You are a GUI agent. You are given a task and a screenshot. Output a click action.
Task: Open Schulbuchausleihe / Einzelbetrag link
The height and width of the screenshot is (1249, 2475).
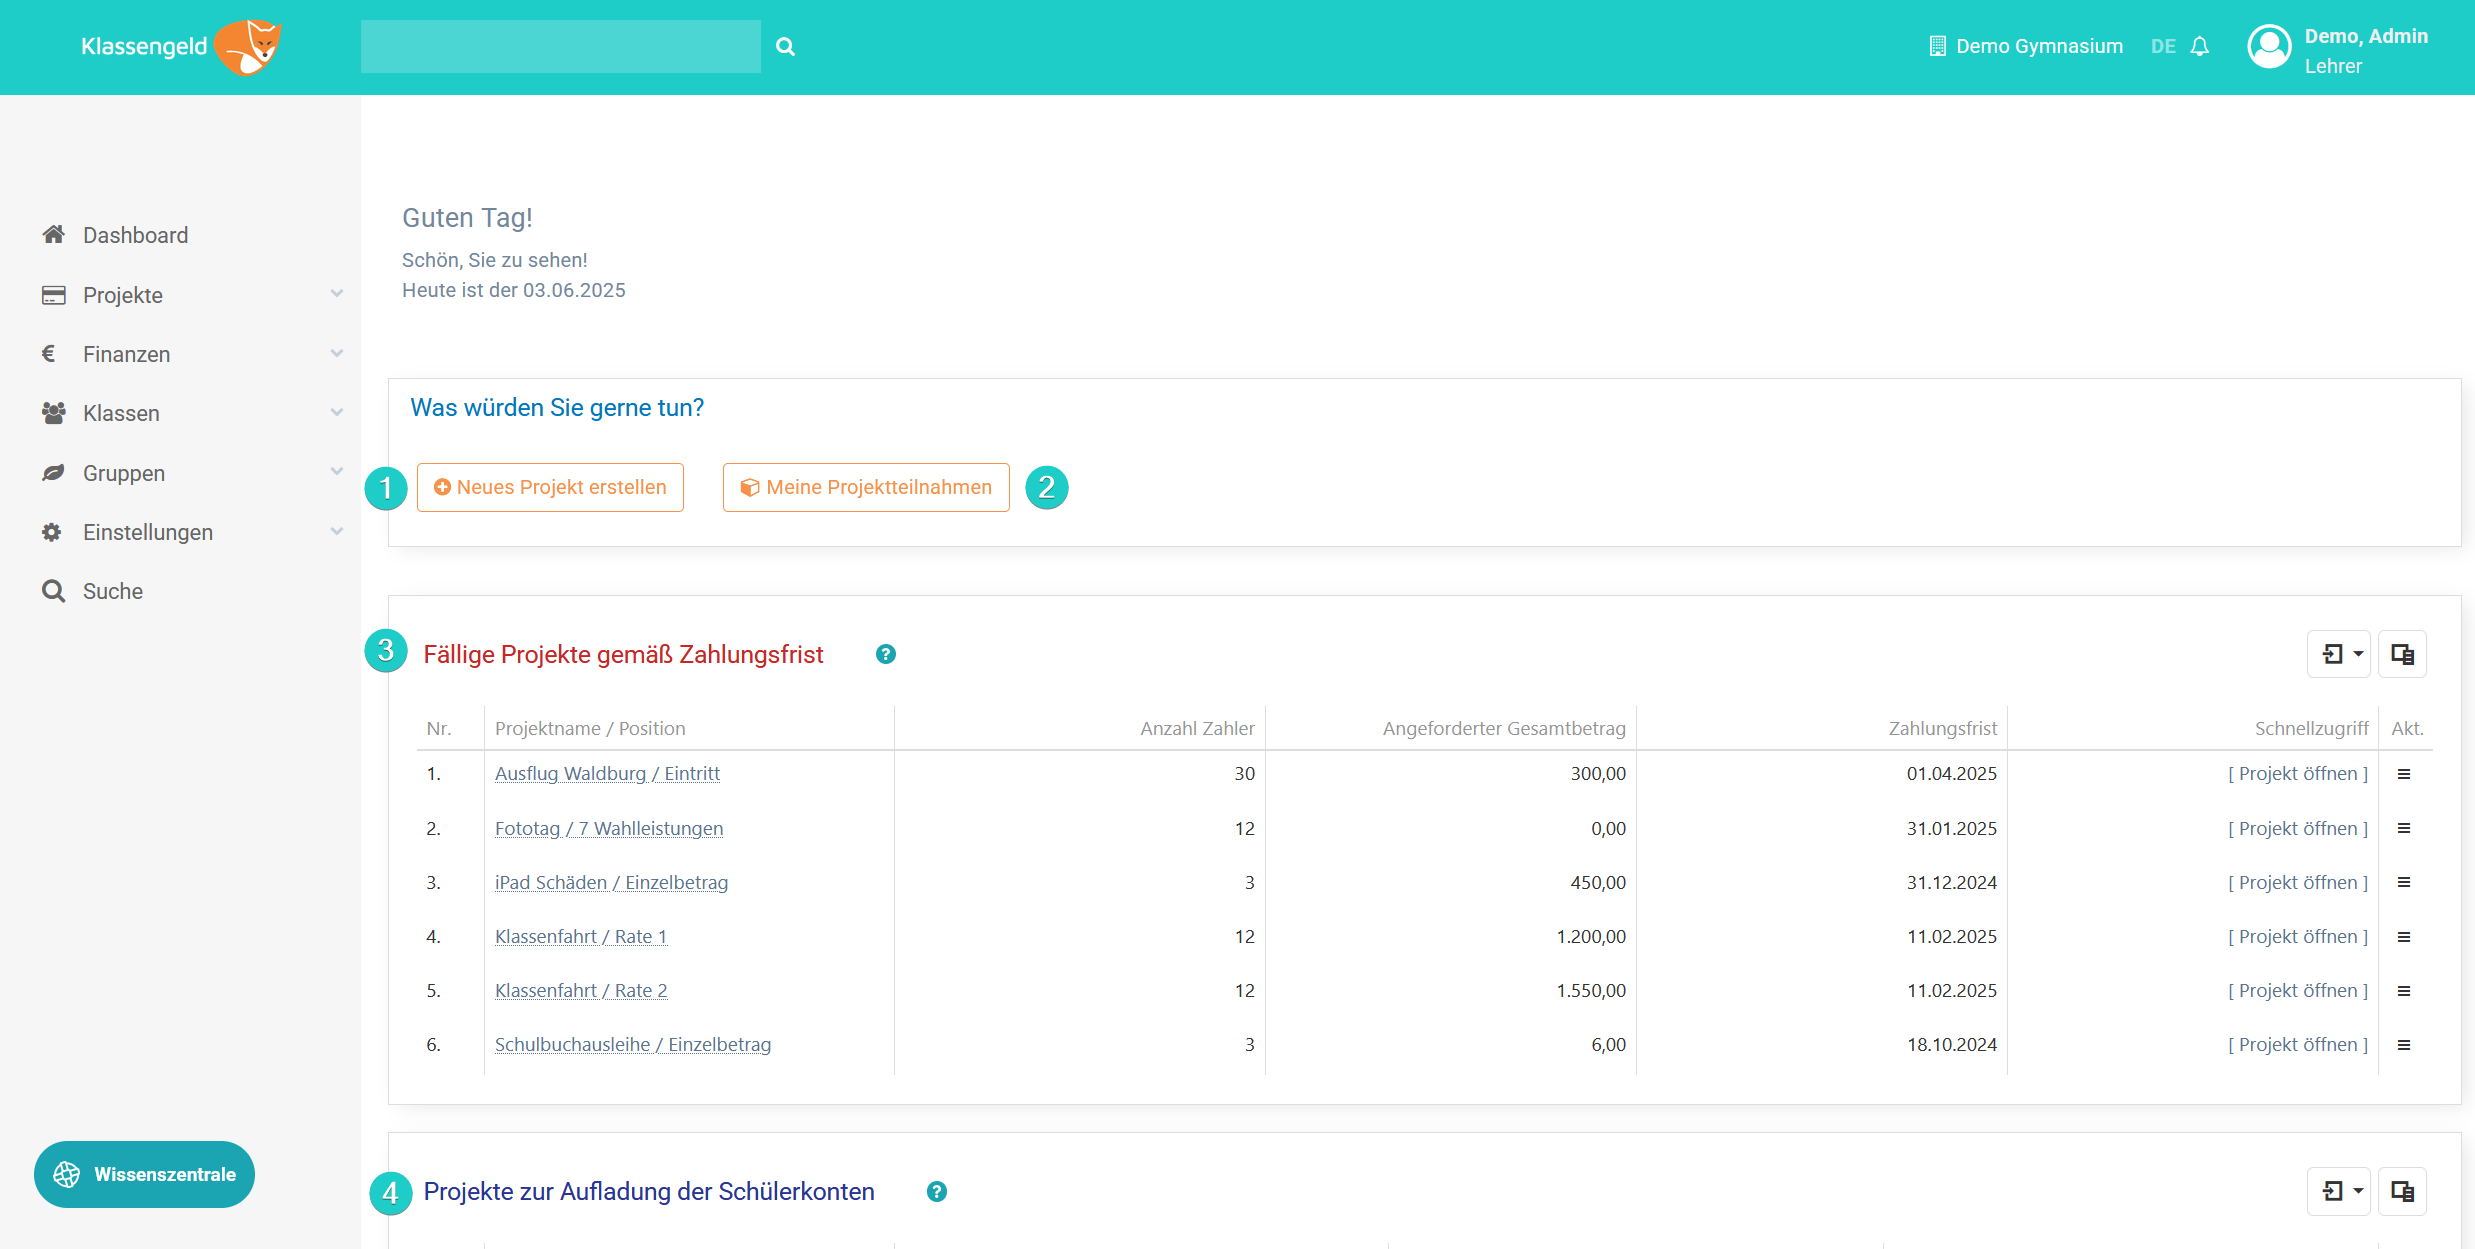pos(633,1044)
